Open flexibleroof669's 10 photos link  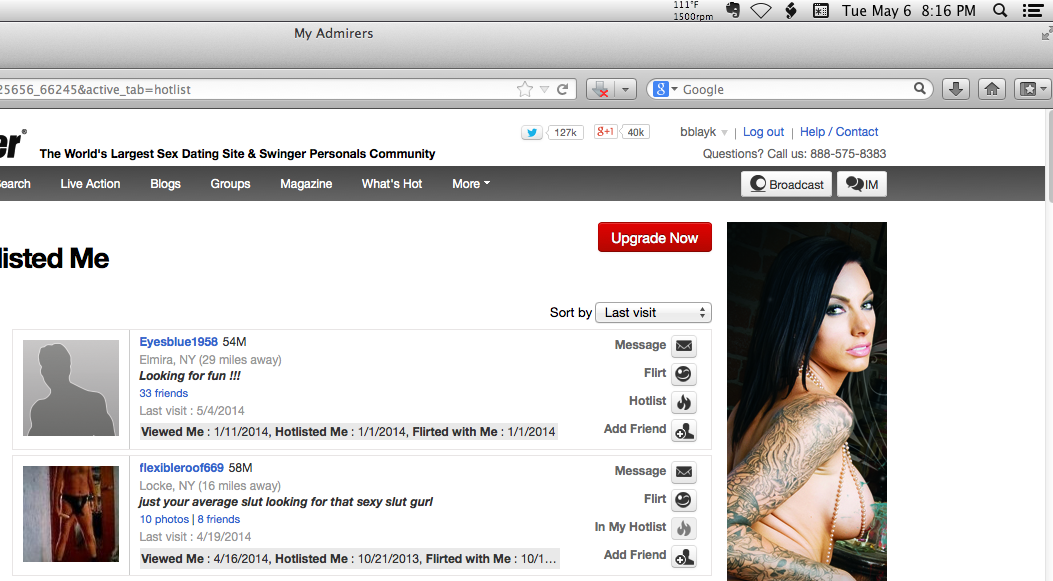(x=164, y=519)
